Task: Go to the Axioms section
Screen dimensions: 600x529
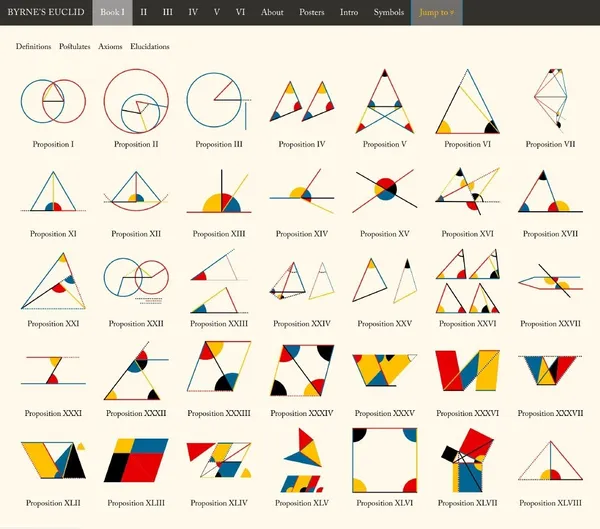Action: pos(110,46)
